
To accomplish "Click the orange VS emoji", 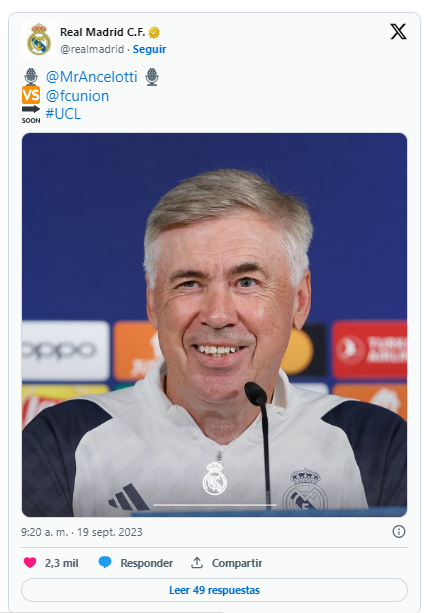I will tap(31, 95).
